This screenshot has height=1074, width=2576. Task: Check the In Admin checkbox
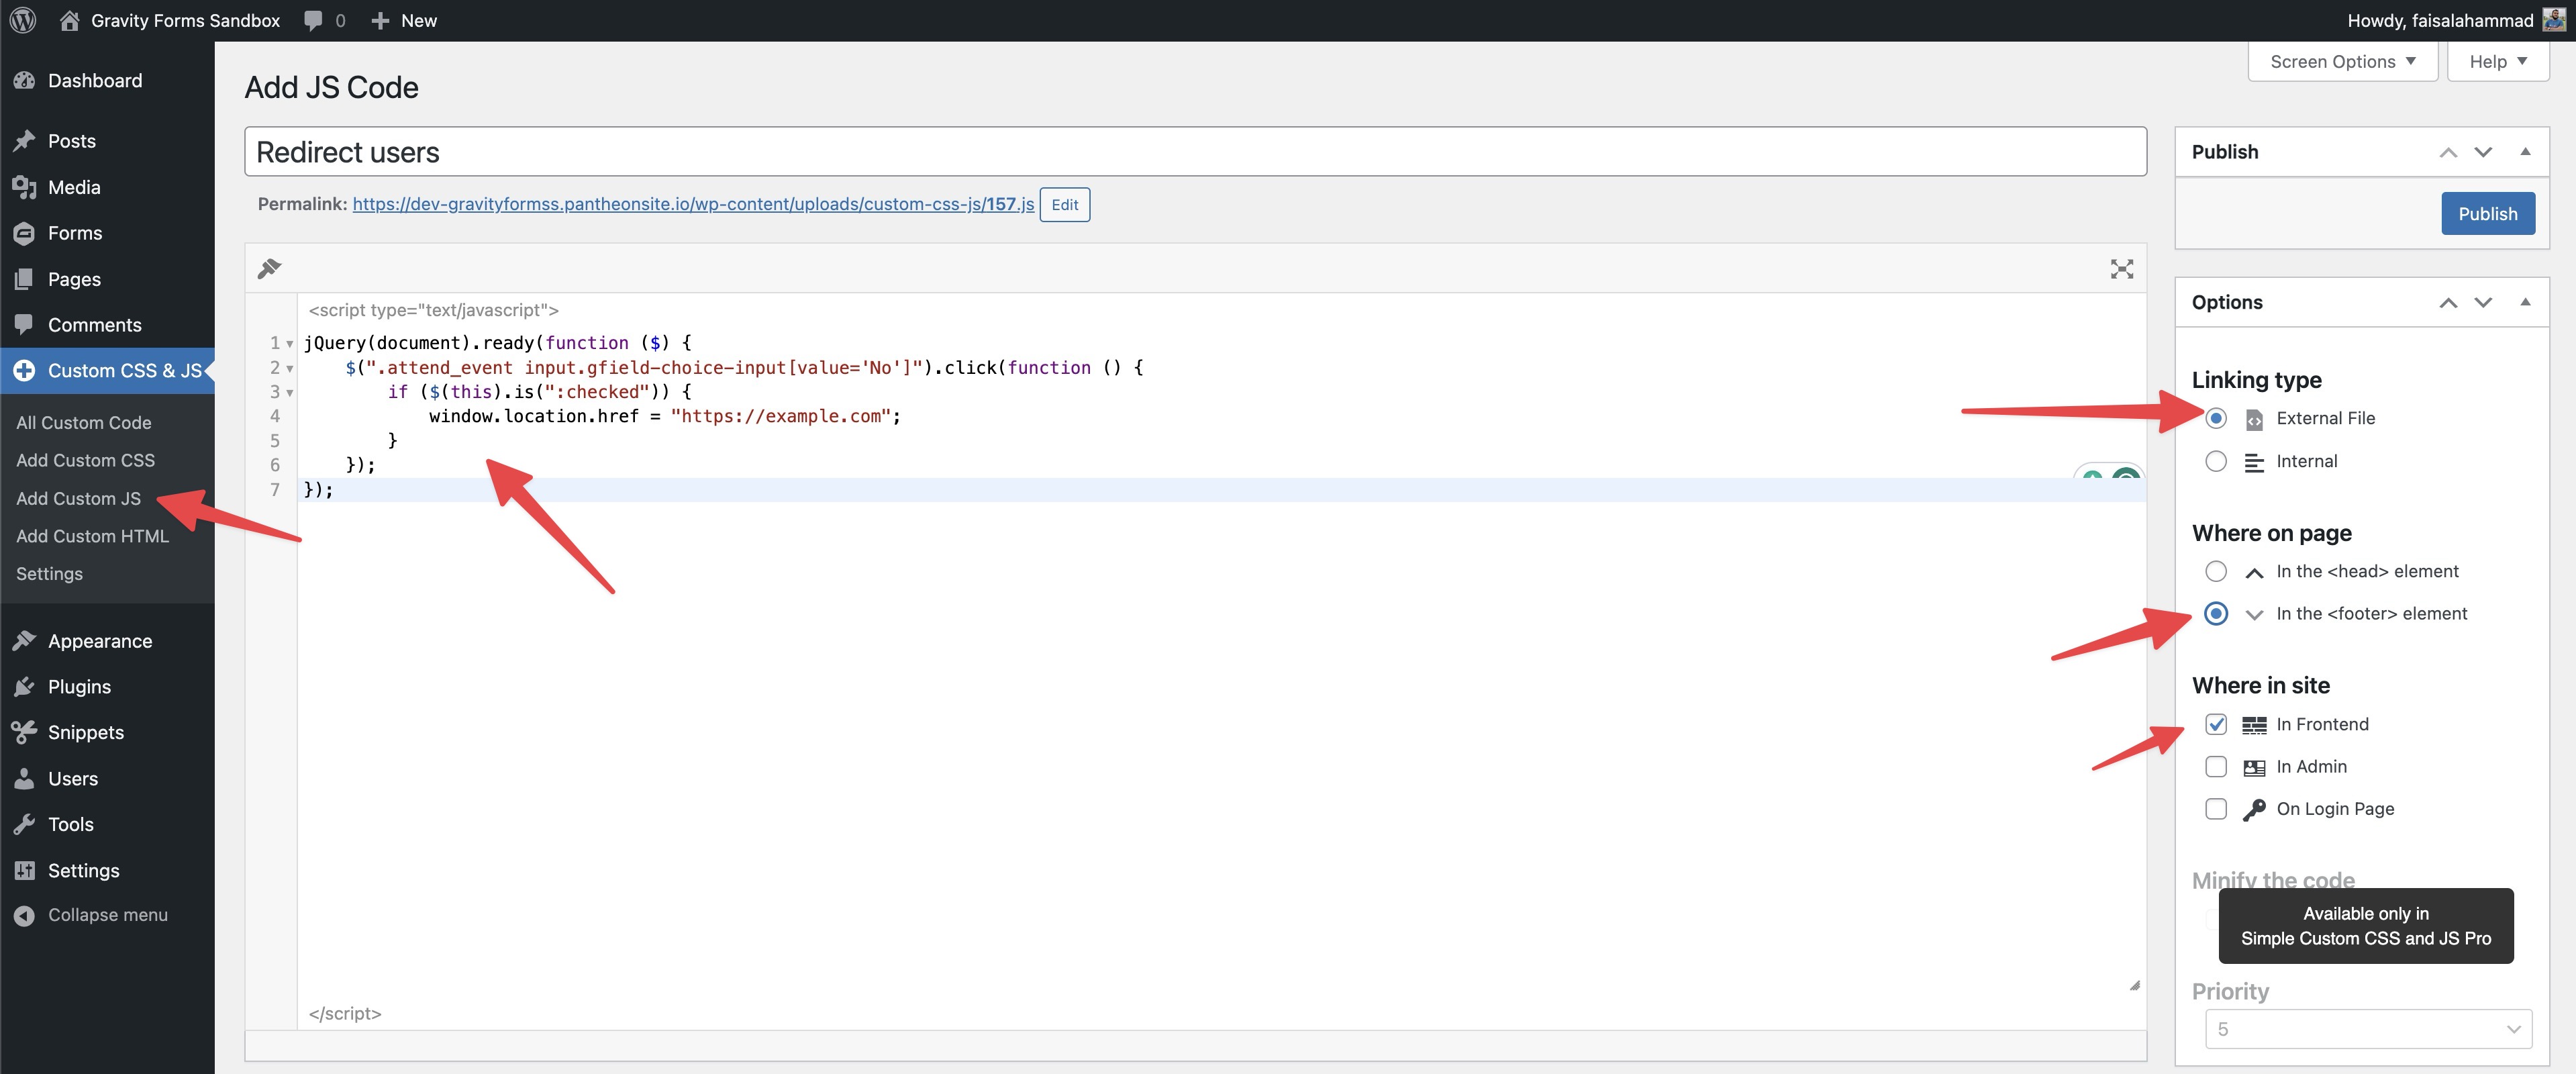[2216, 766]
